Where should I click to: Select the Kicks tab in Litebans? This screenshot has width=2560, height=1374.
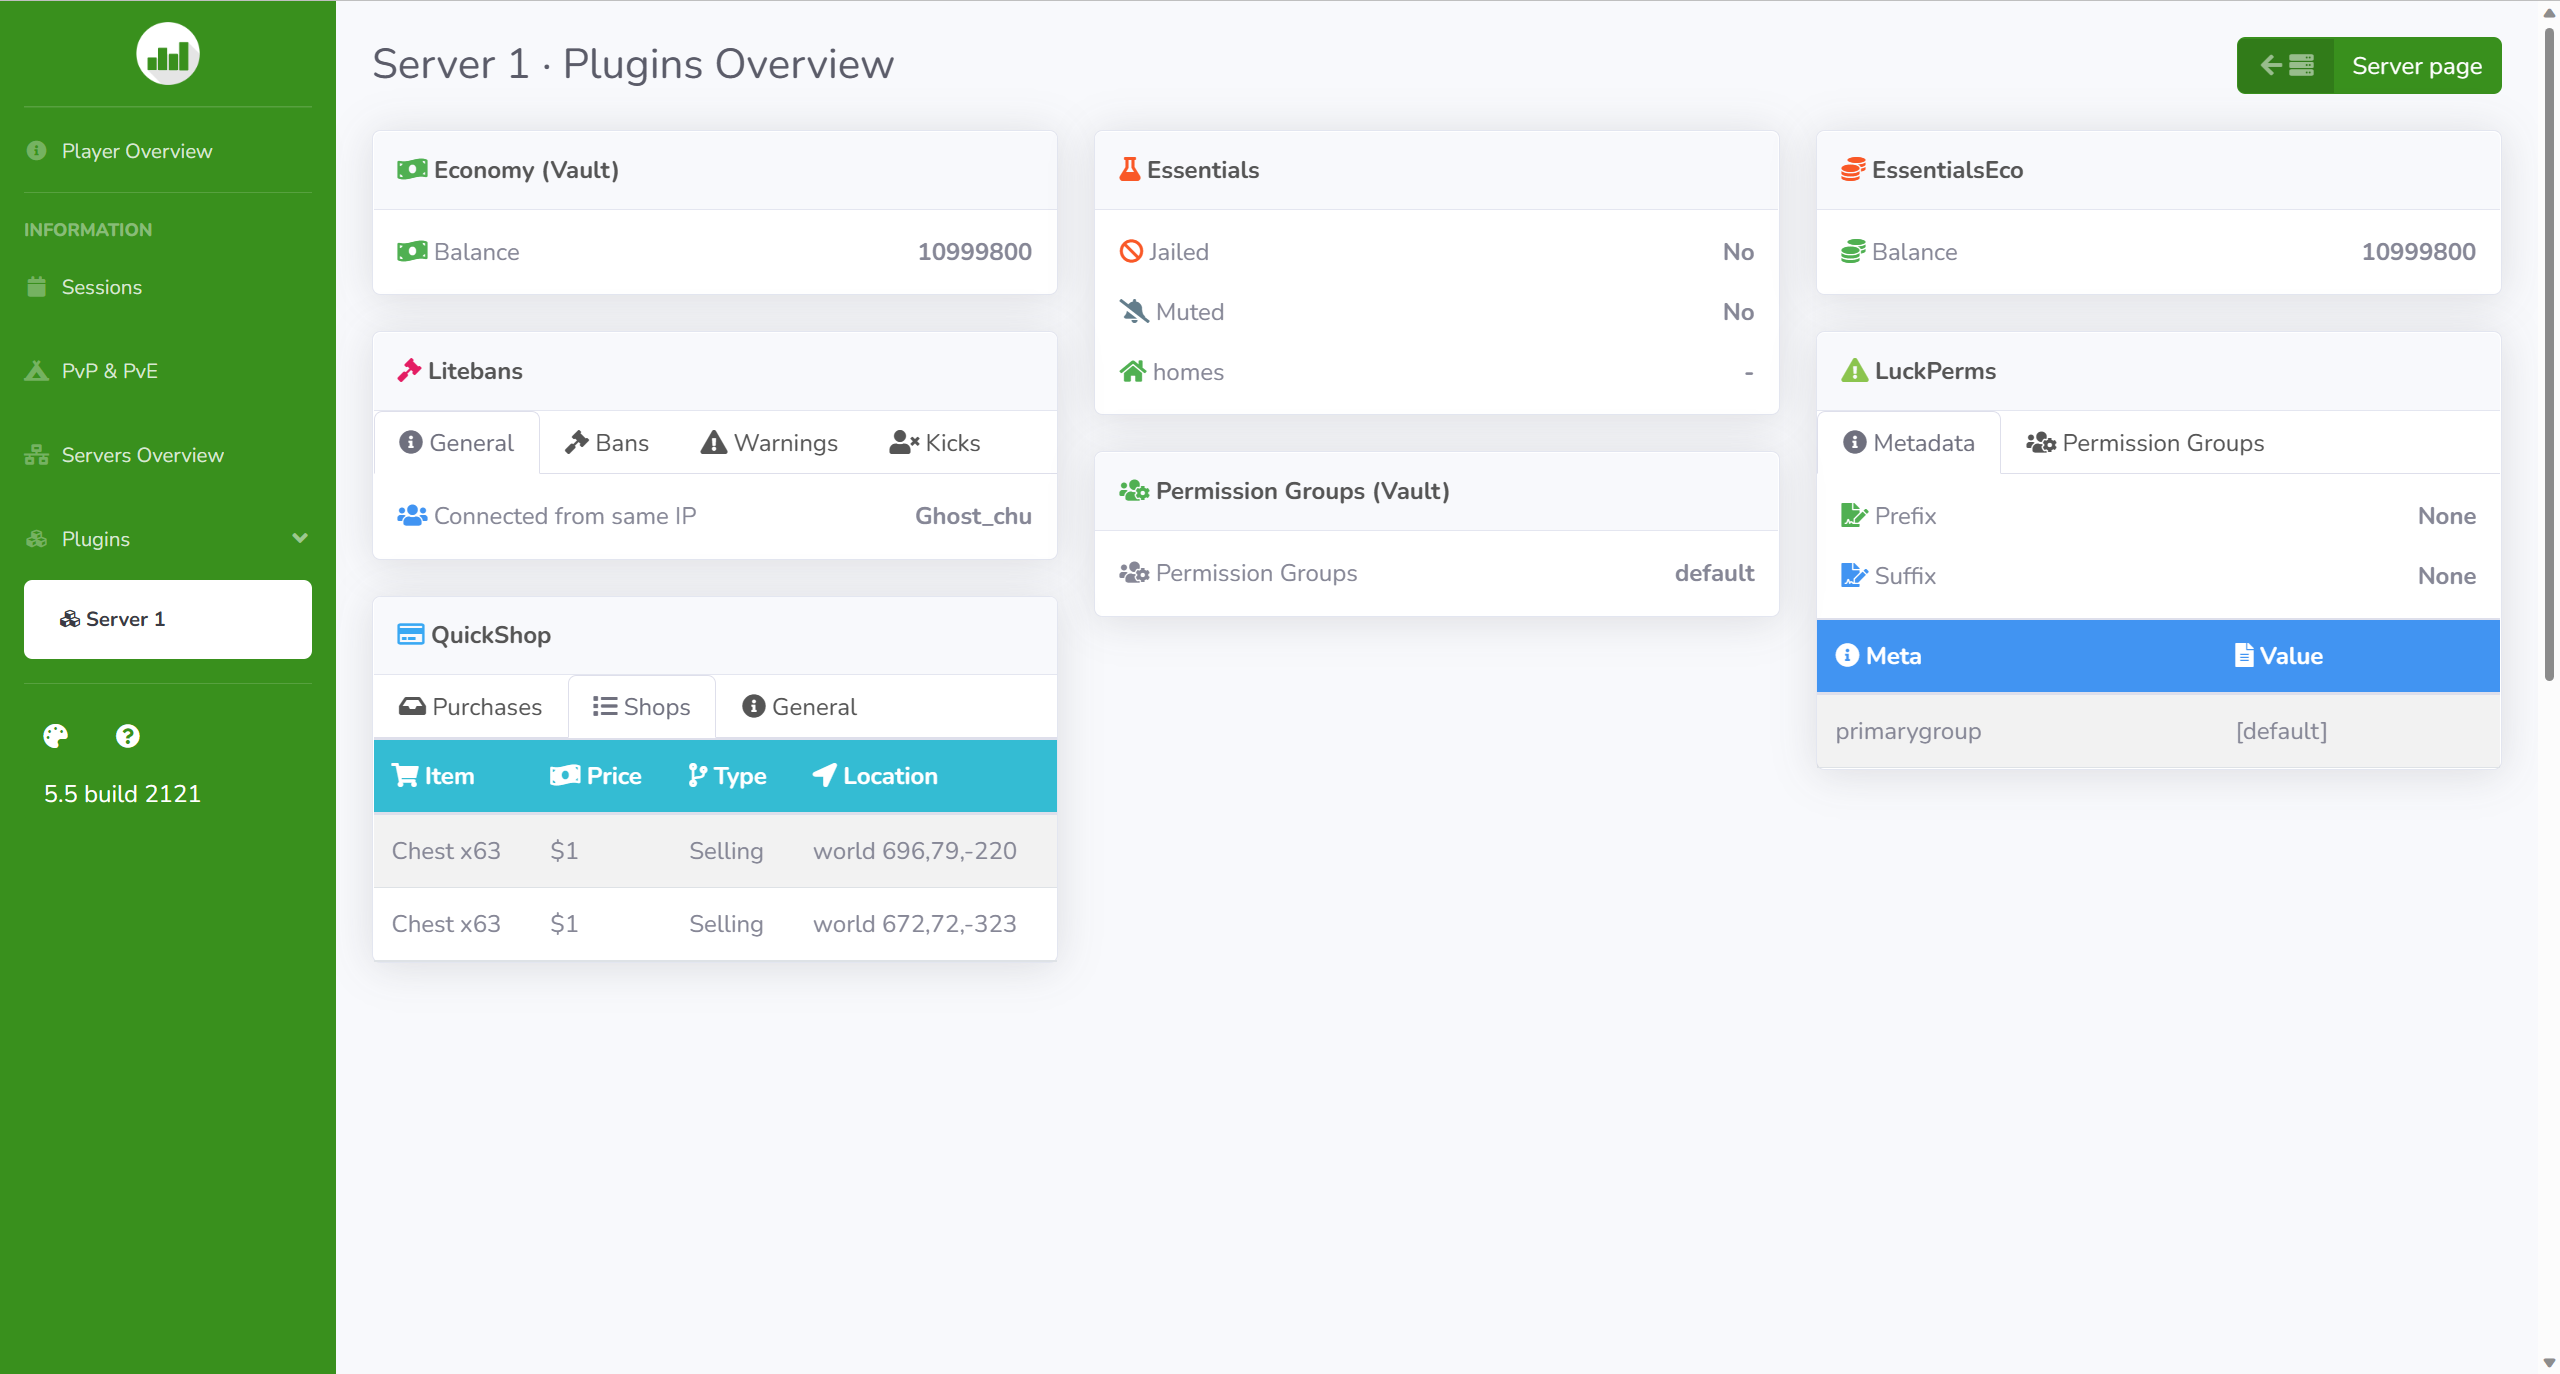pos(935,443)
